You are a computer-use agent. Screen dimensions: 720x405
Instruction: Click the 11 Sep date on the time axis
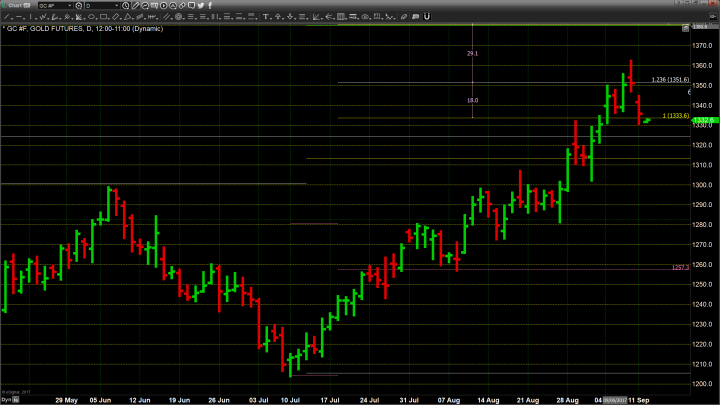click(x=636, y=400)
